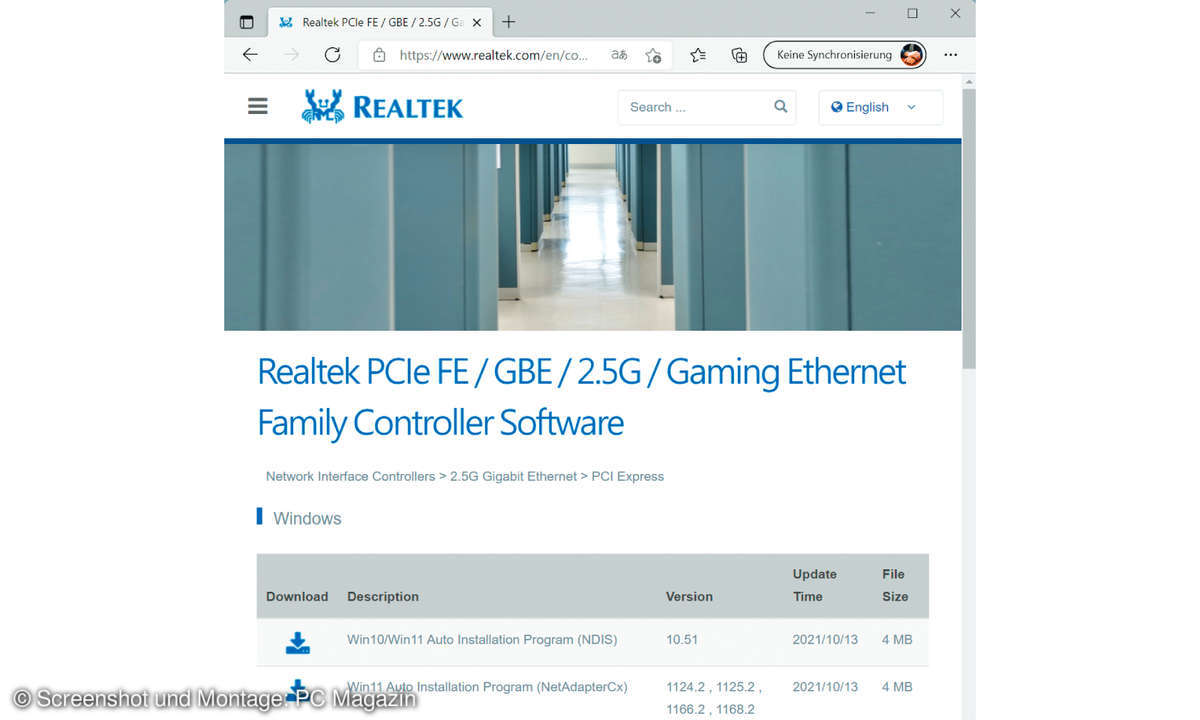Click the search magnifier icon

(x=781, y=107)
